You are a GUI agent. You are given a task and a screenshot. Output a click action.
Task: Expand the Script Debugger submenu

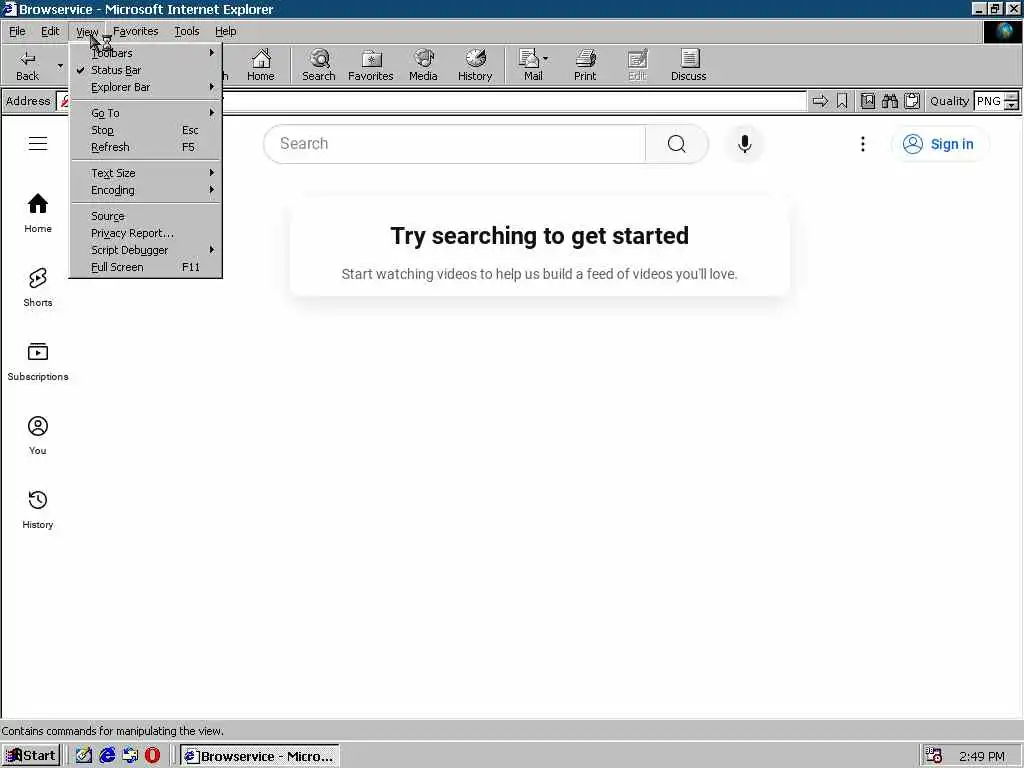pyautogui.click(x=146, y=250)
